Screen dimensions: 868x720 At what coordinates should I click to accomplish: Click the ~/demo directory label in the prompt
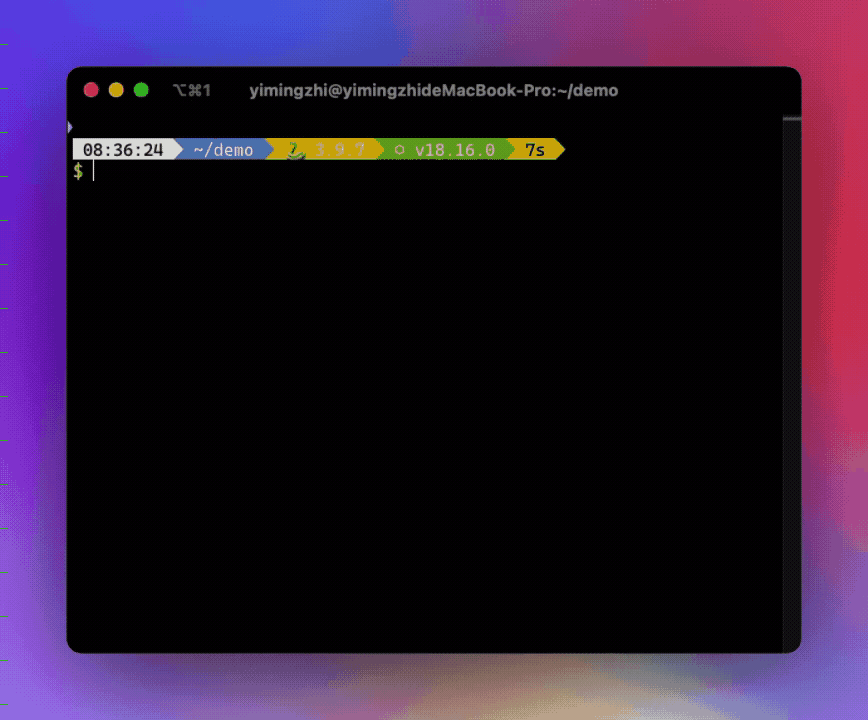coord(224,150)
